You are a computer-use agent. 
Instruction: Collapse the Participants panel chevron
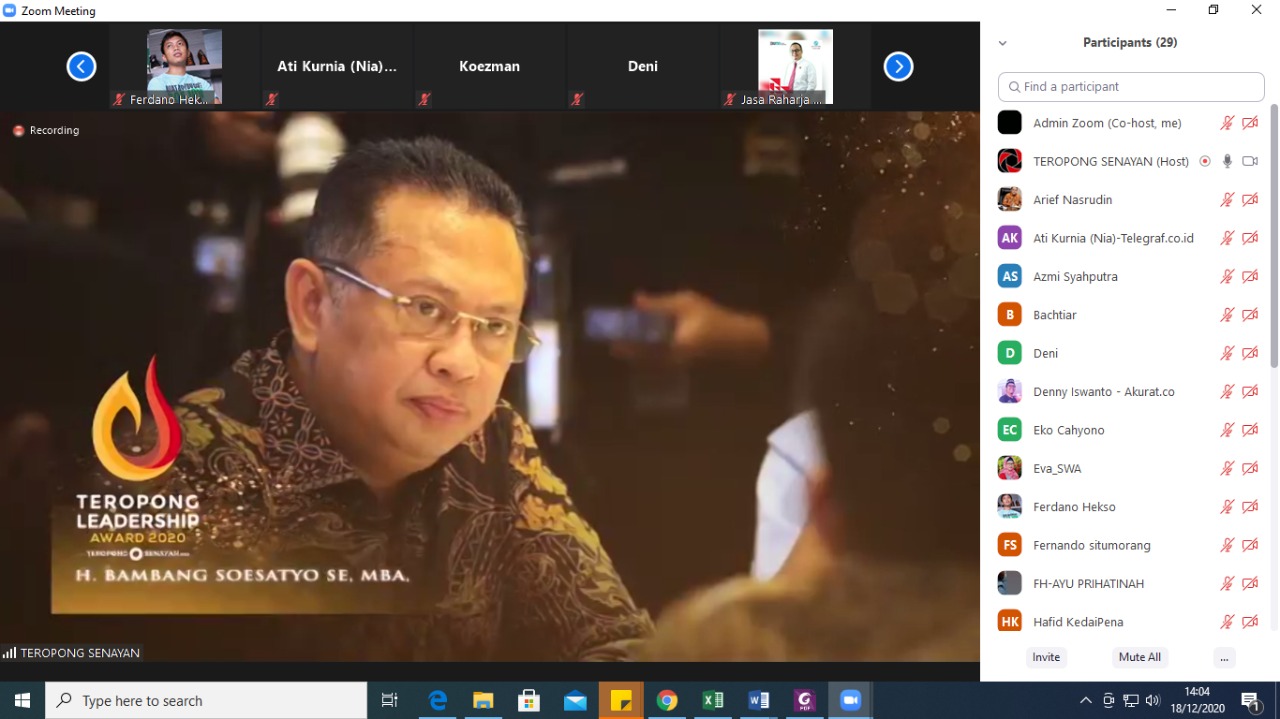[x=1002, y=43]
